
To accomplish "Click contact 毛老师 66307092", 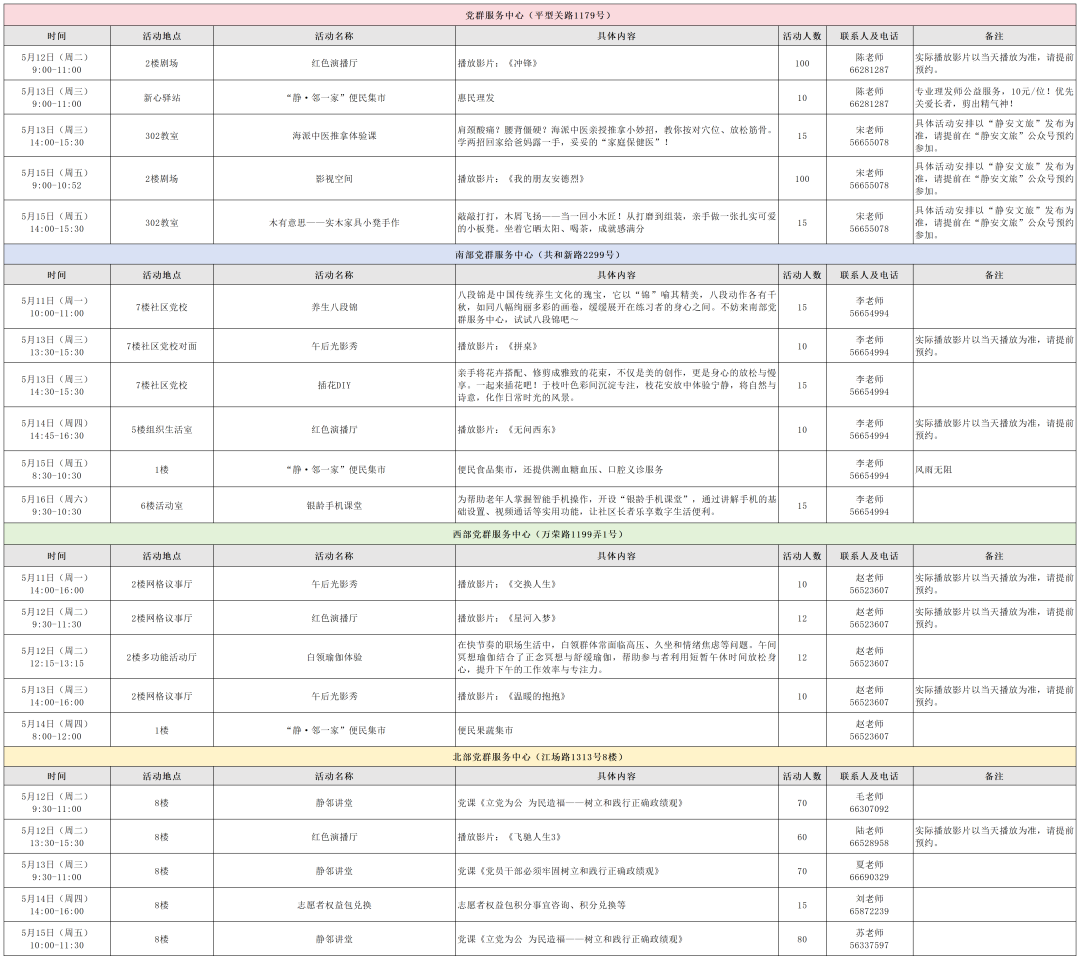I will [869, 803].
